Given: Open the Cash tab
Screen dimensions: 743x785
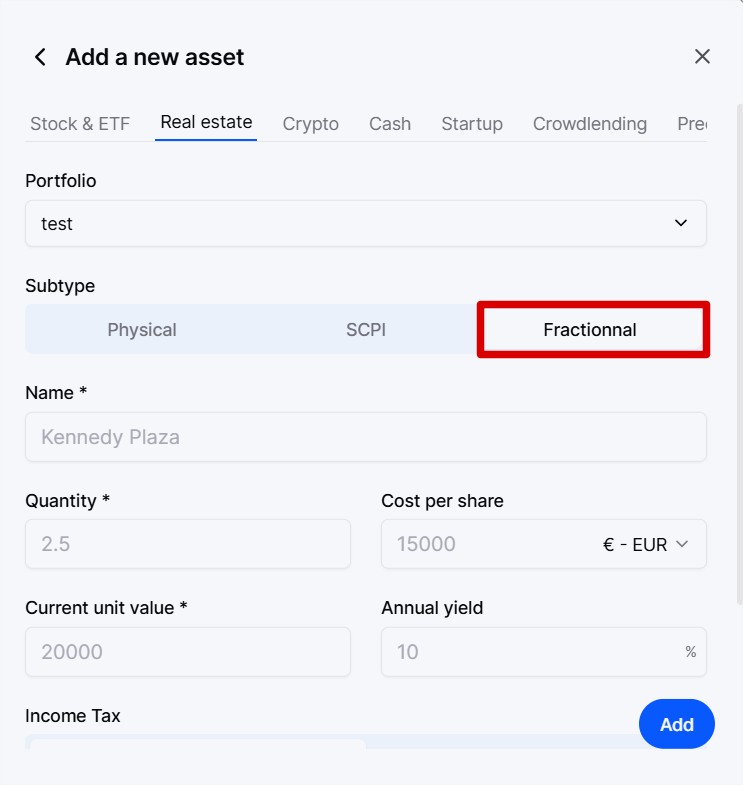Looking at the screenshot, I should (x=390, y=124).
